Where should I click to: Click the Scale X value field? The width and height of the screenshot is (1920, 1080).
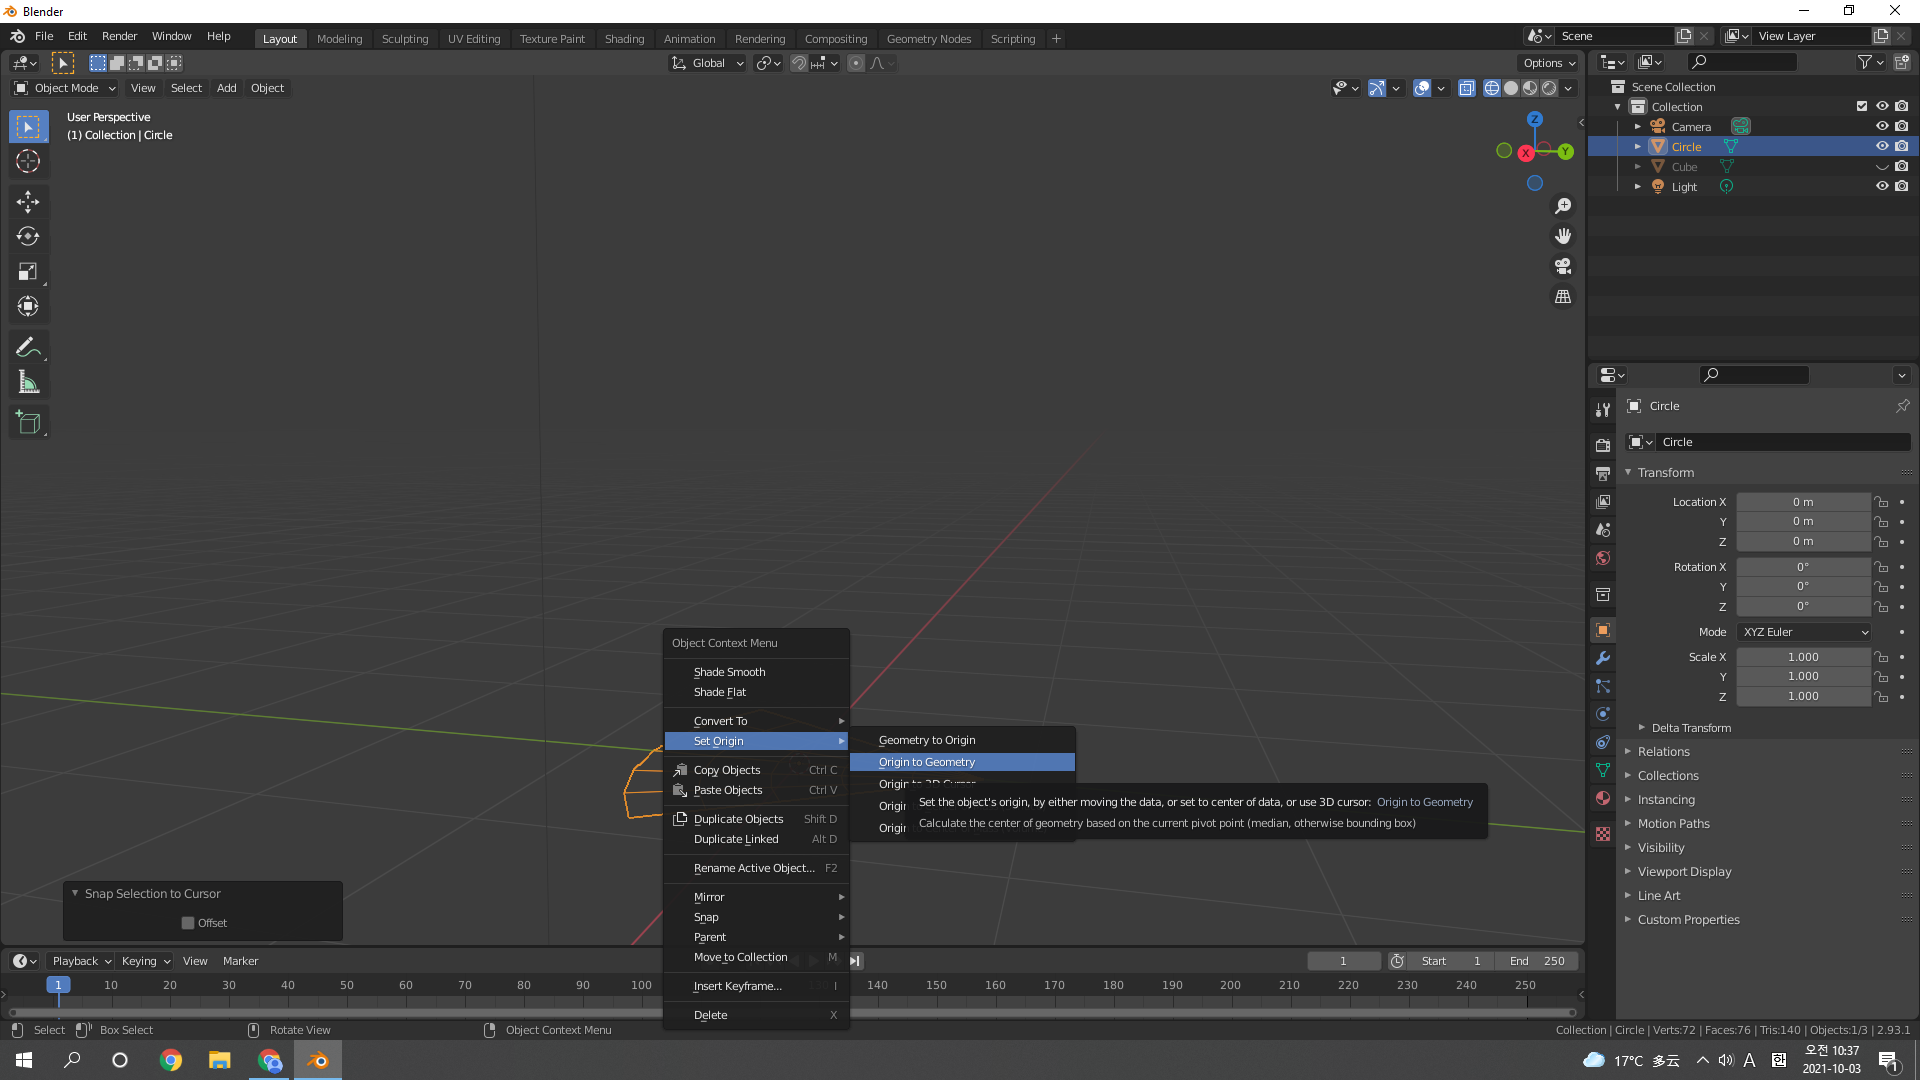1802,657
